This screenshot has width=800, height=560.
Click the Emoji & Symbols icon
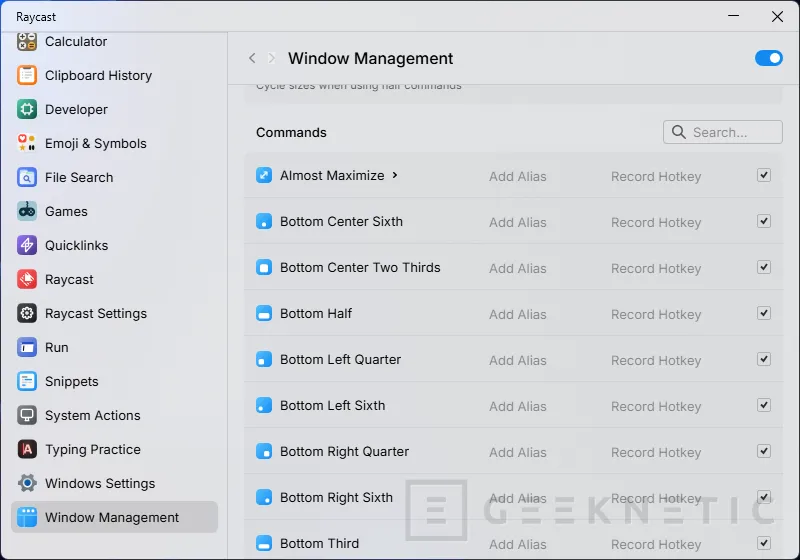27,143
